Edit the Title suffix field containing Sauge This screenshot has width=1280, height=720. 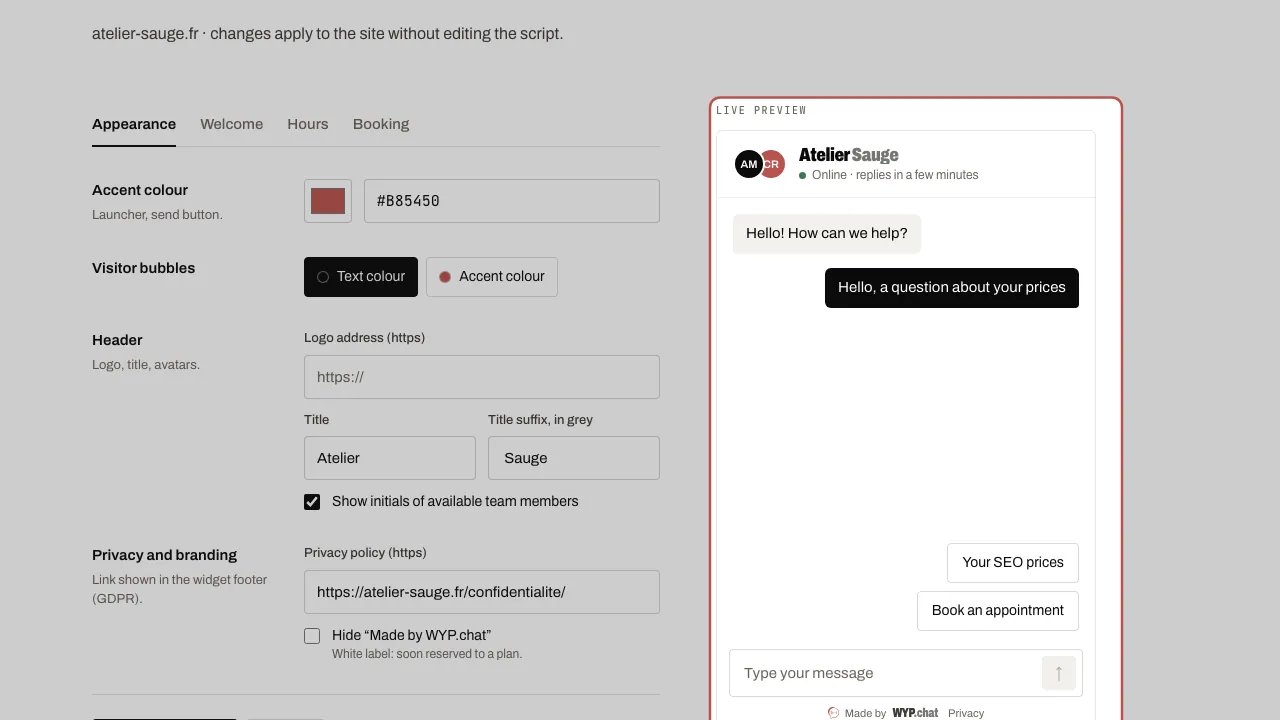pos(574,458)
